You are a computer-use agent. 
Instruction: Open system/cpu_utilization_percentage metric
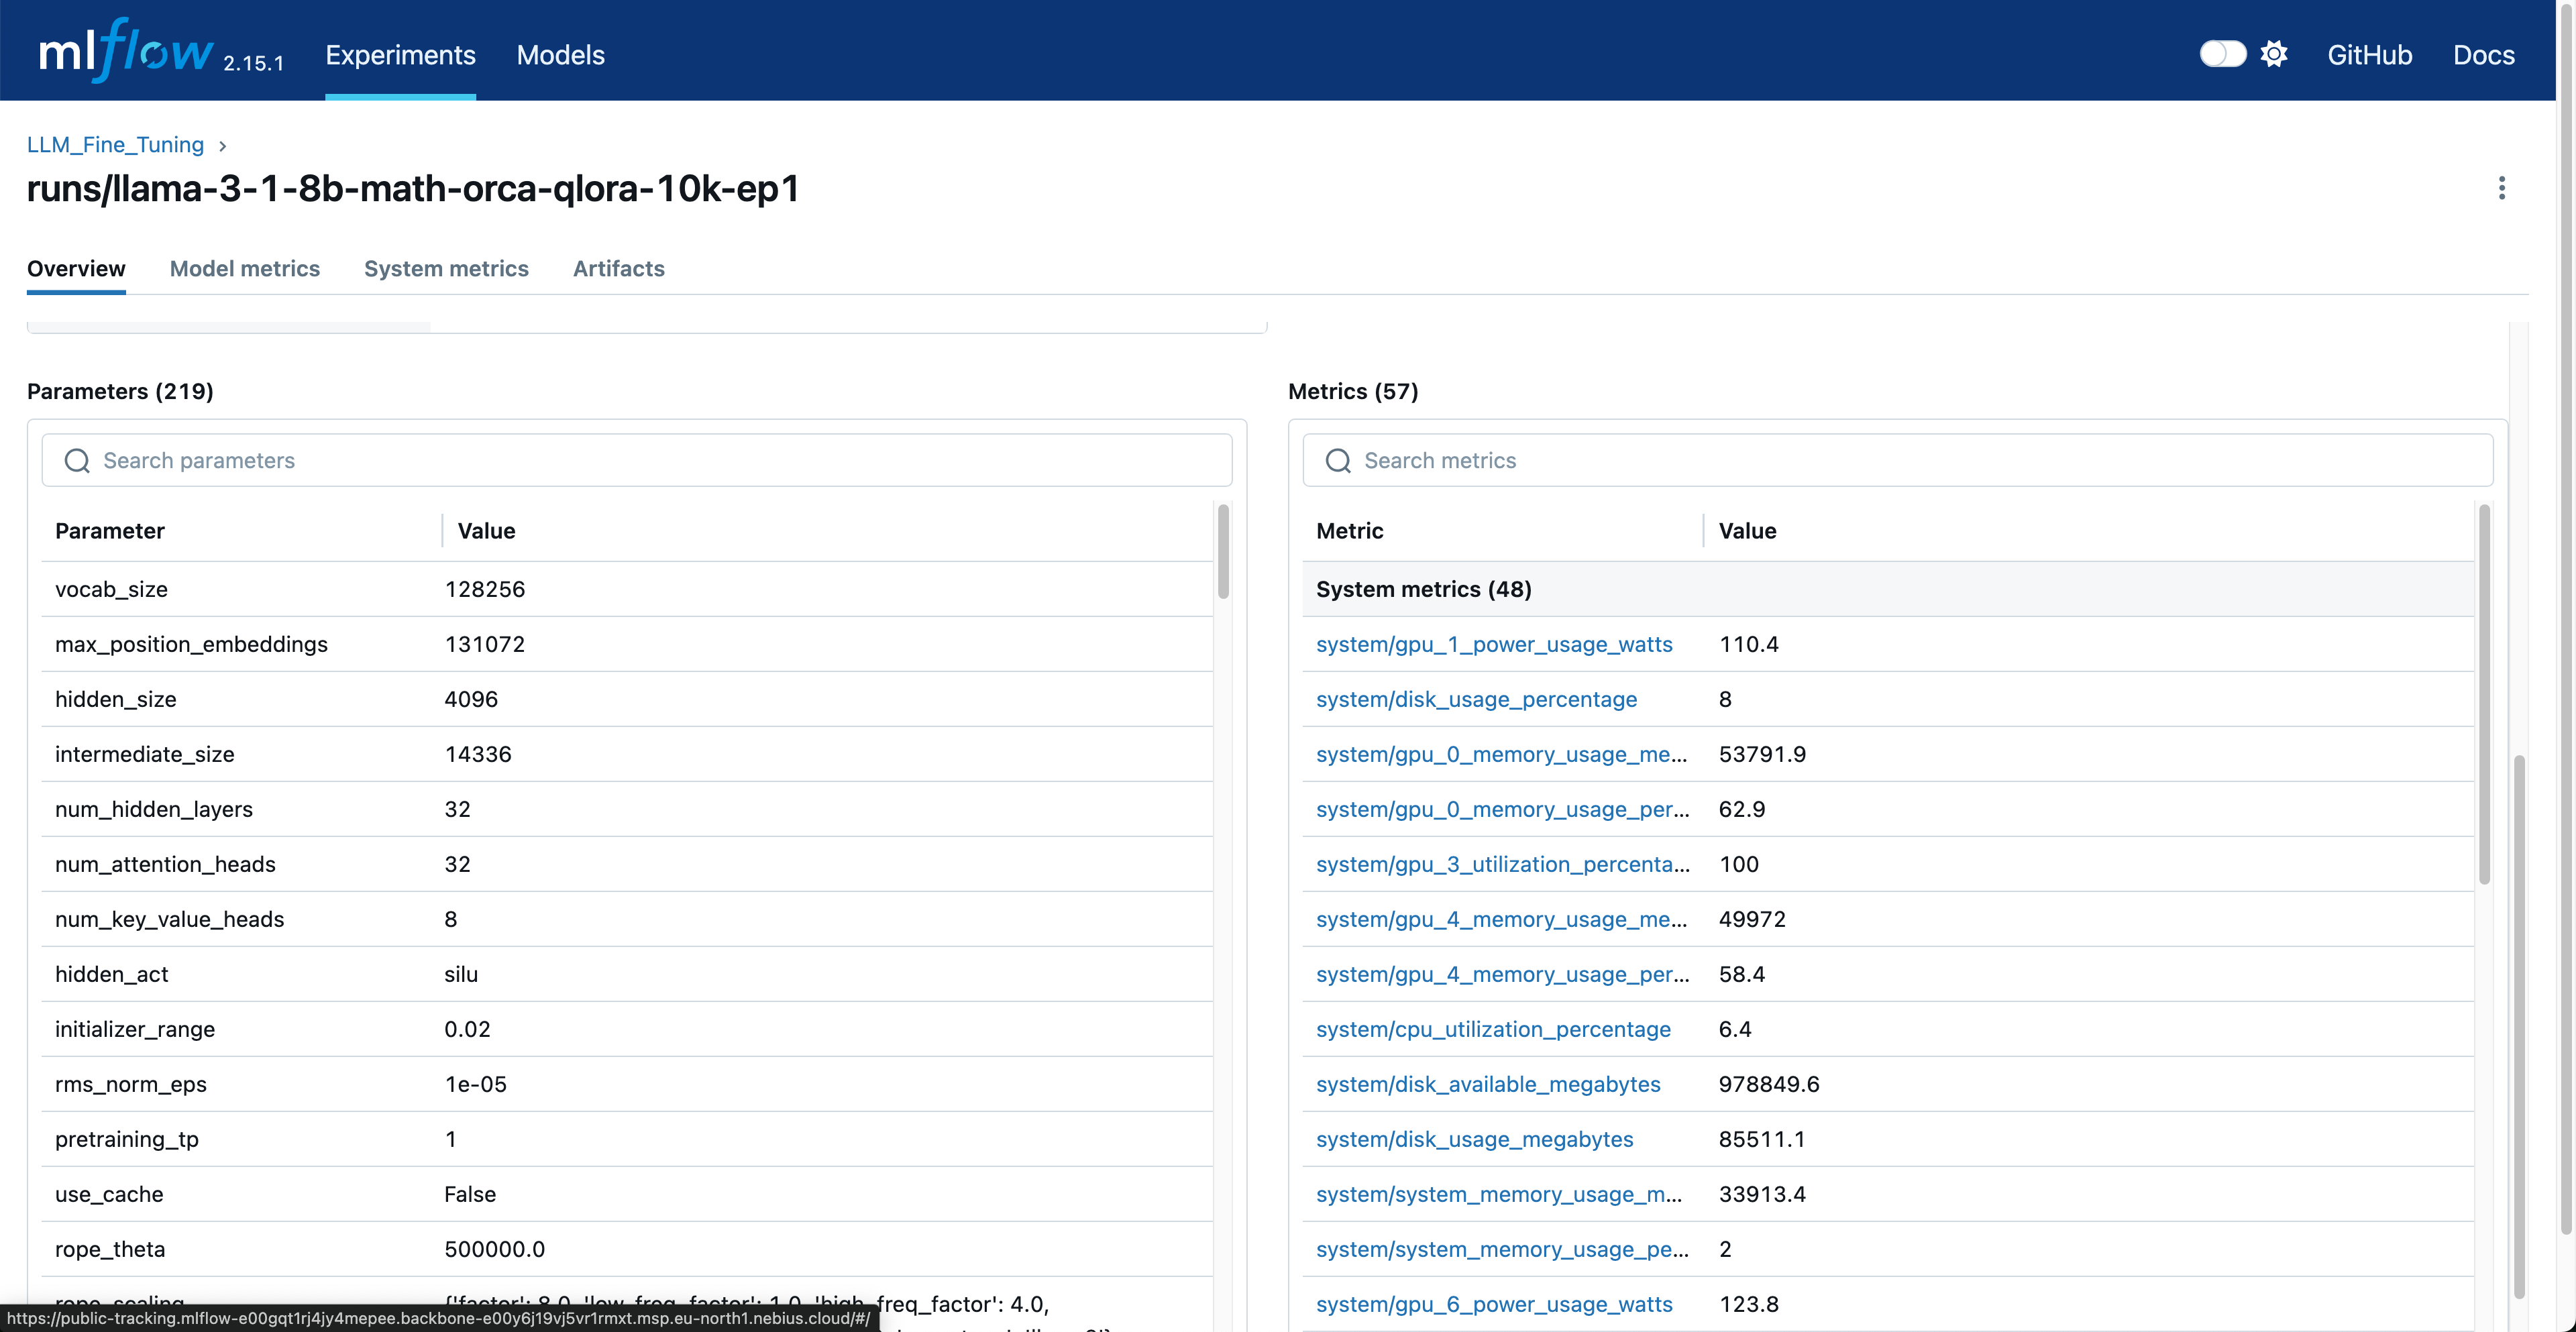pos(1493,1029)
